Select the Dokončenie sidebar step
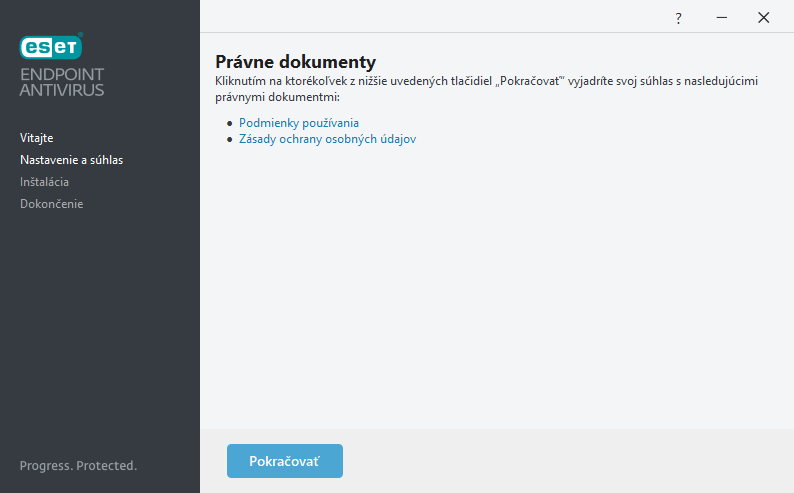 52,204
